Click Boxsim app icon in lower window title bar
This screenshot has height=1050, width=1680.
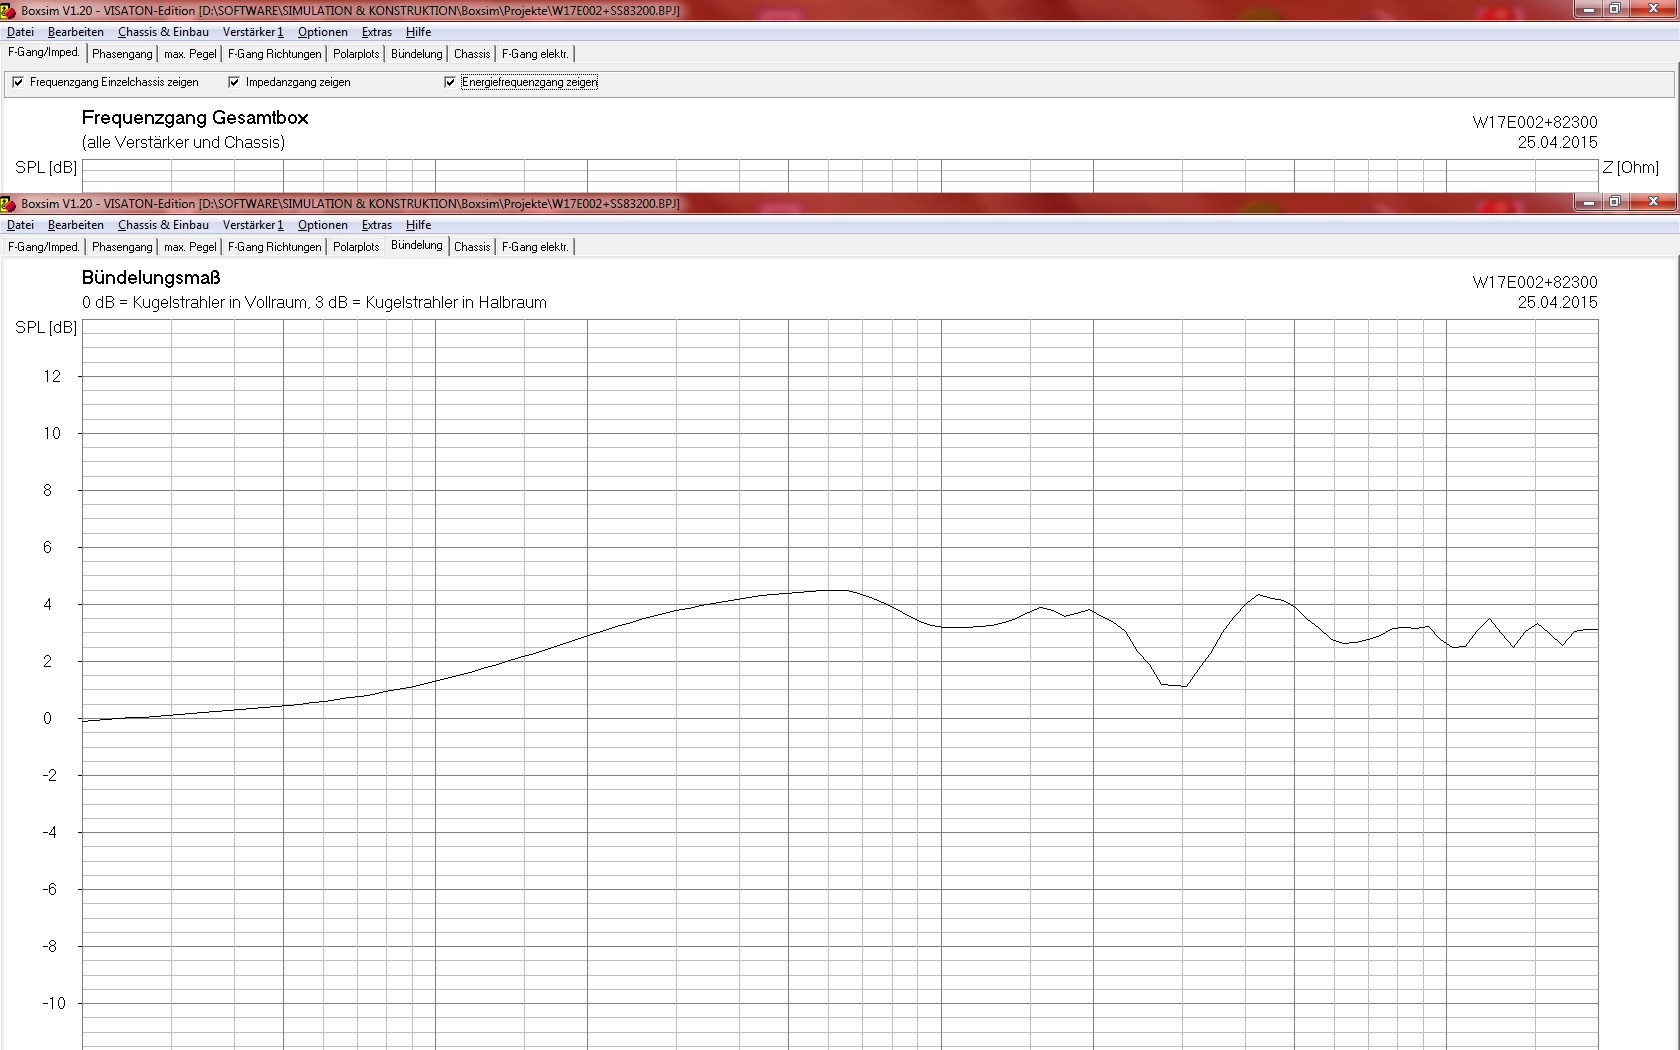click(x=8, y=204)
